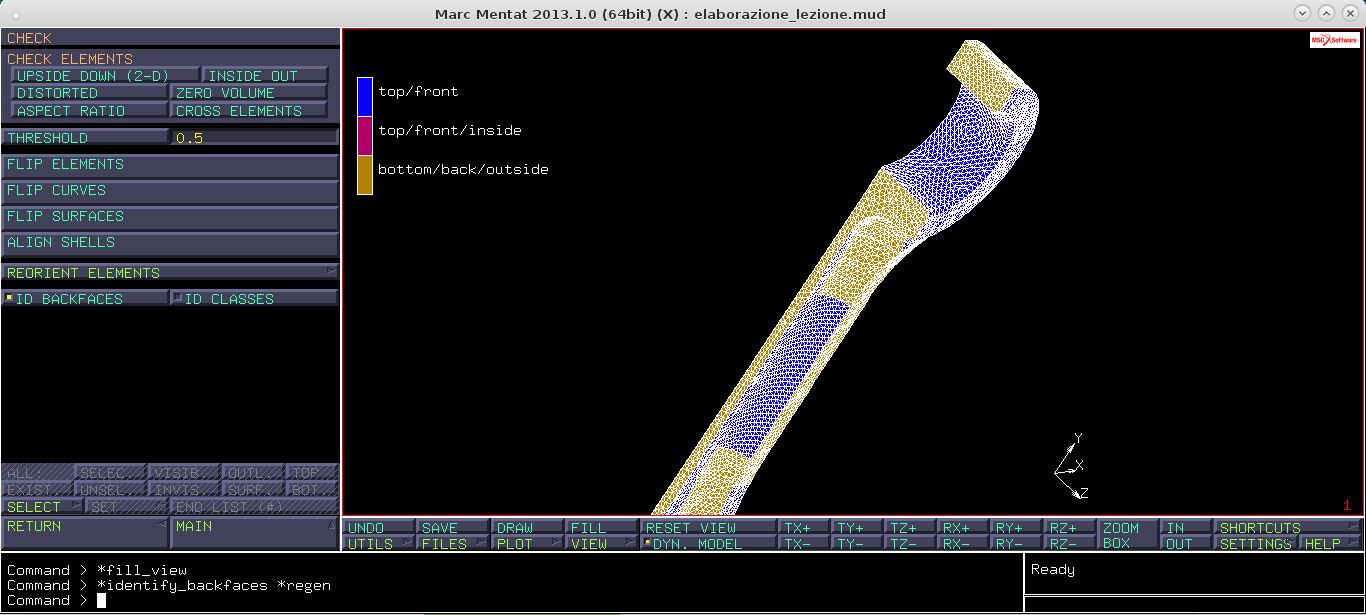The width and height of the screenshot is (1366, 615).
Task: Zoom OUT of the model
Action: tap(1187, 544)
